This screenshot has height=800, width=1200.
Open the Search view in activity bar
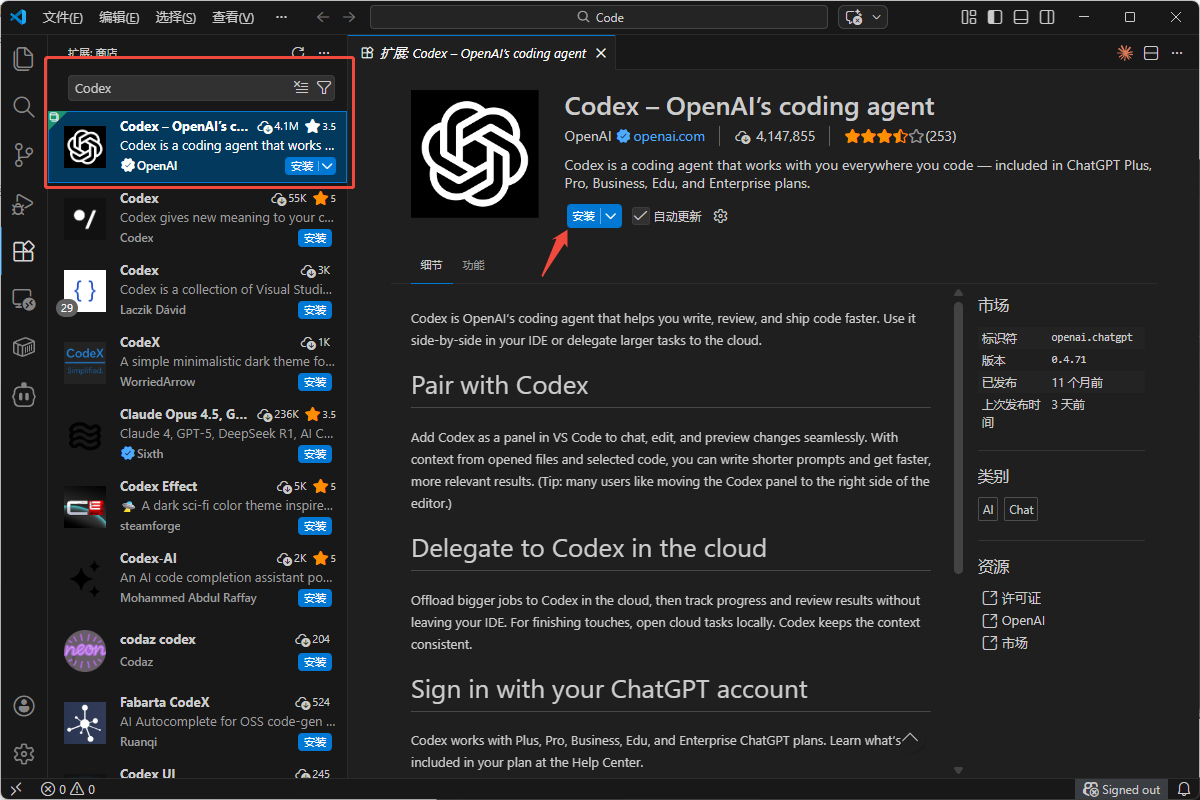point(24,106)
